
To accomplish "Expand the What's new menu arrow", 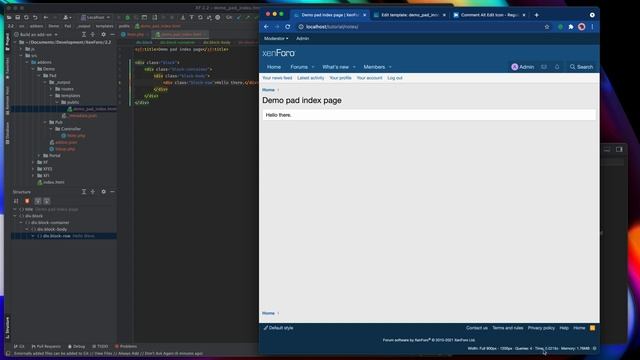I will click(x=354, y=67).
